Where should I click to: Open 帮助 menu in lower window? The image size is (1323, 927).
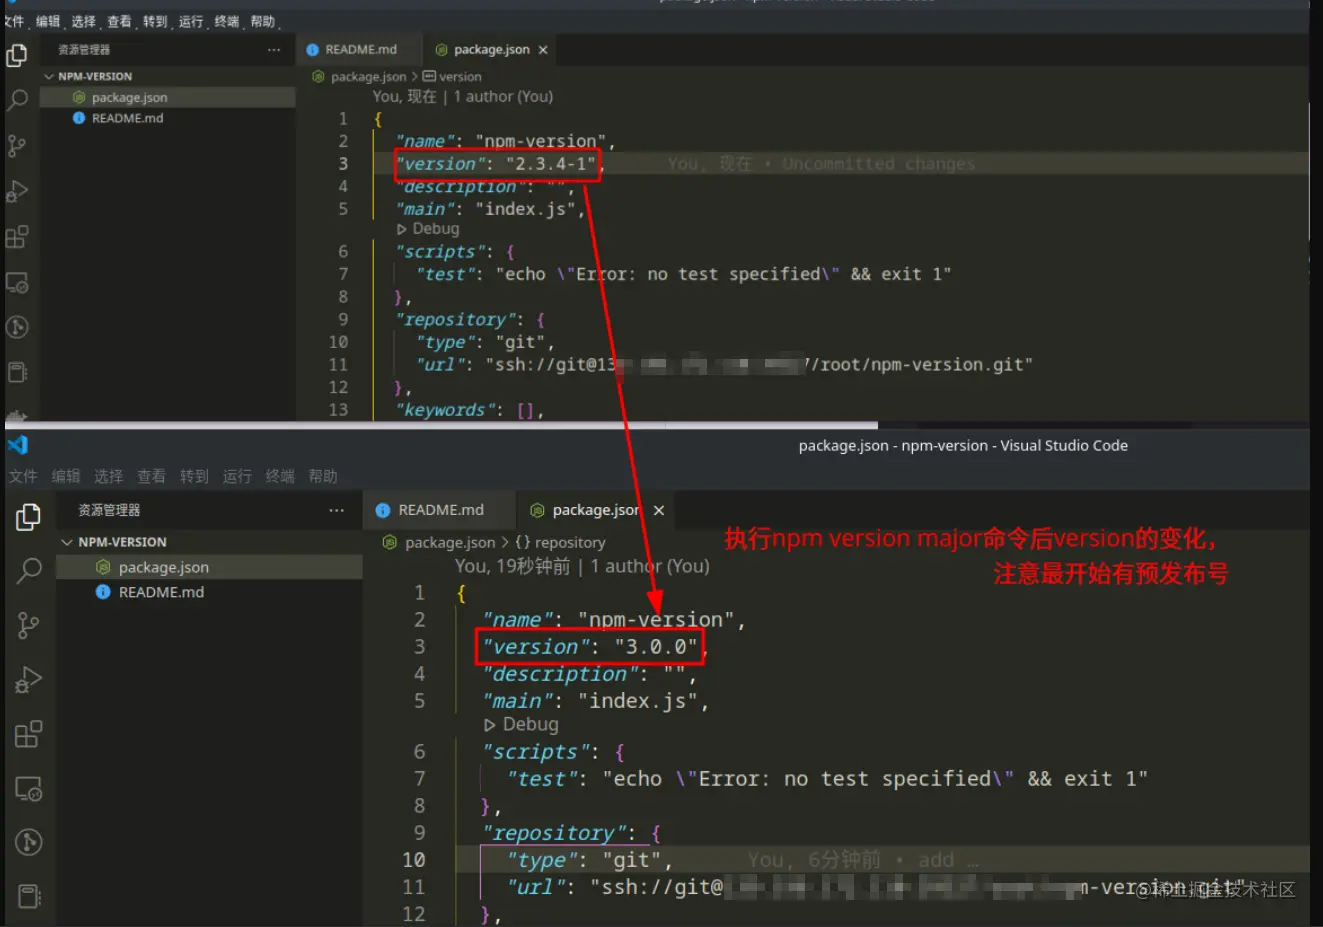323,476
